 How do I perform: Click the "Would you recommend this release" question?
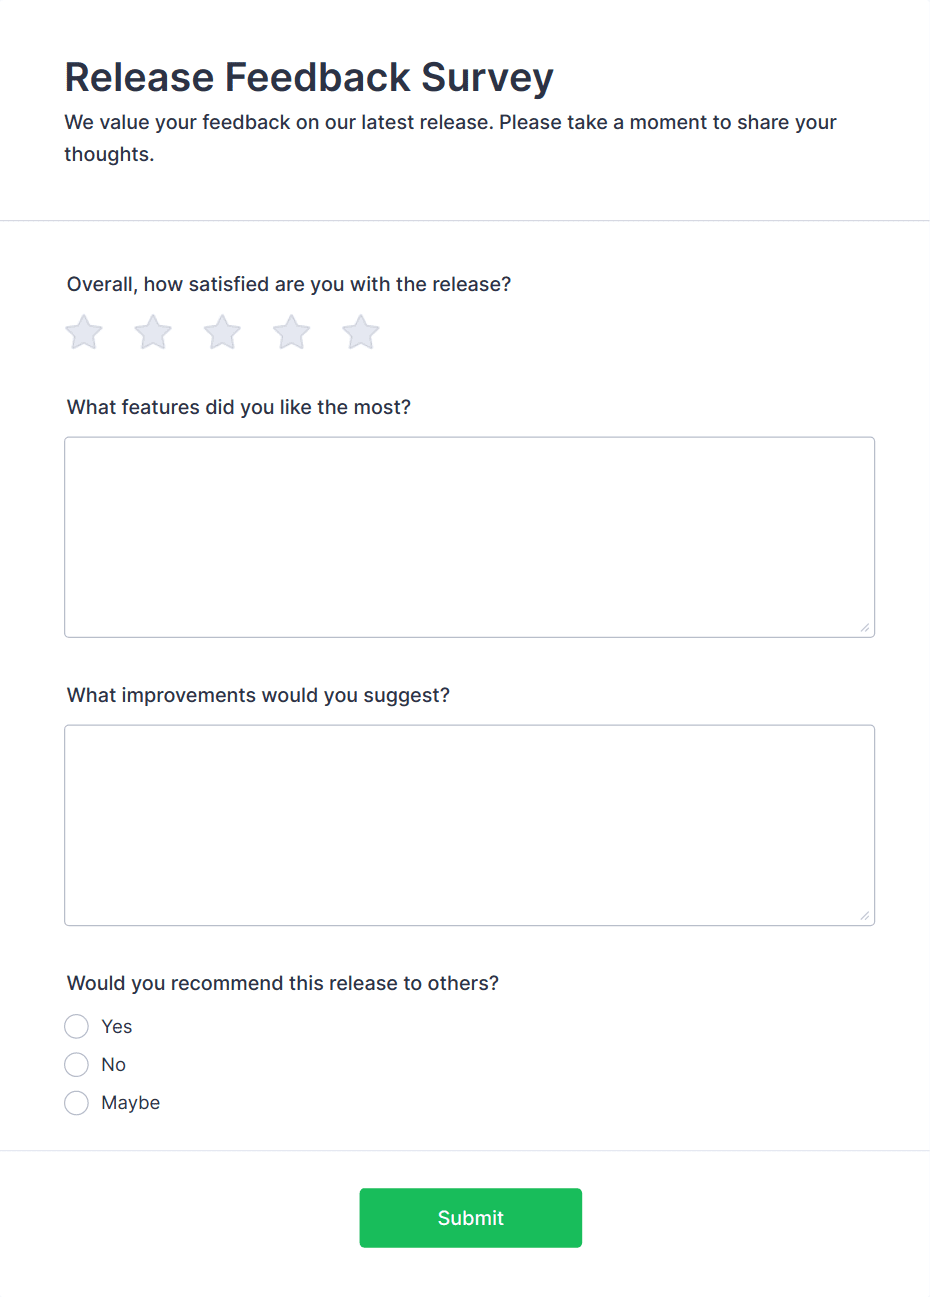[283, 983]
